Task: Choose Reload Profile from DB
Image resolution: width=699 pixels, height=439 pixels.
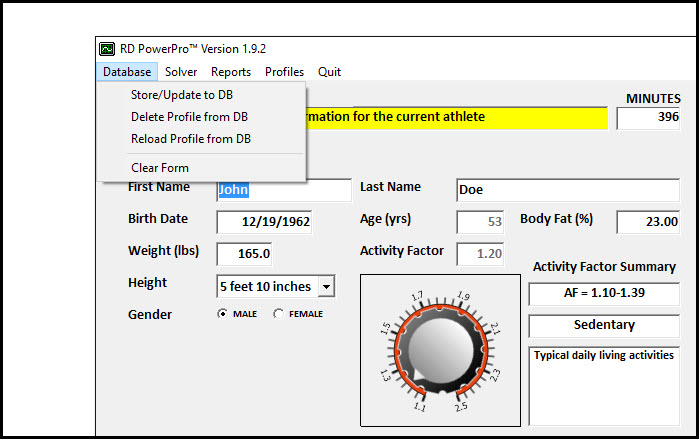Action: (x=191, y=139)
